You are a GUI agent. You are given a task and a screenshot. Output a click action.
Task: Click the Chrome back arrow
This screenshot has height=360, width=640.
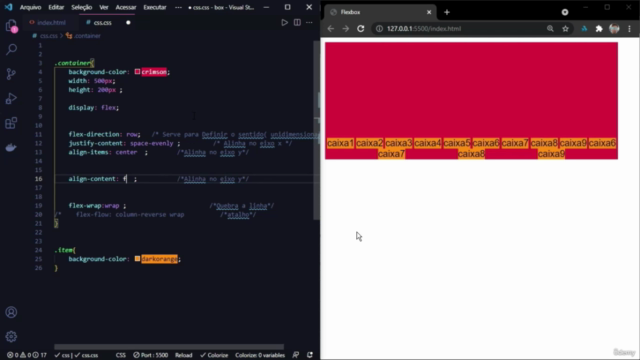pyautogui.click(x=331, y=29)
